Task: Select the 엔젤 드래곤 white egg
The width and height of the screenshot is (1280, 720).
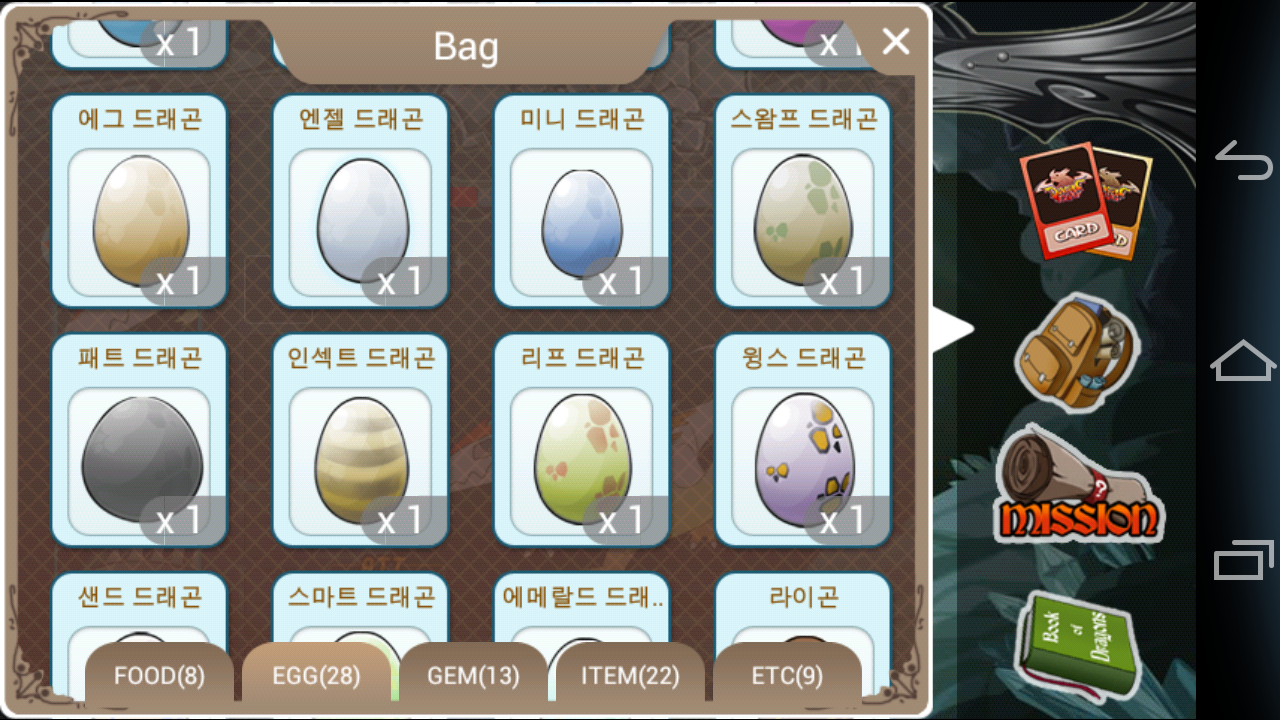Action: pos(360,201)
